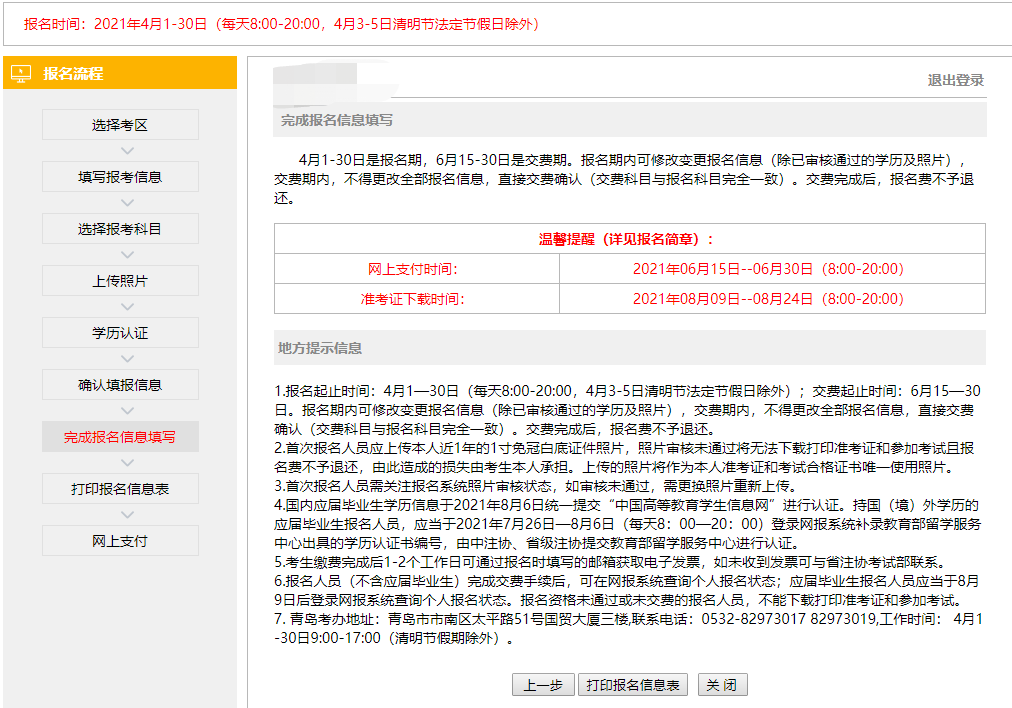The height and width of the screenshot is (708, 1012).
Task: Select the 选择报考科目 step
Action: [120, 229]
